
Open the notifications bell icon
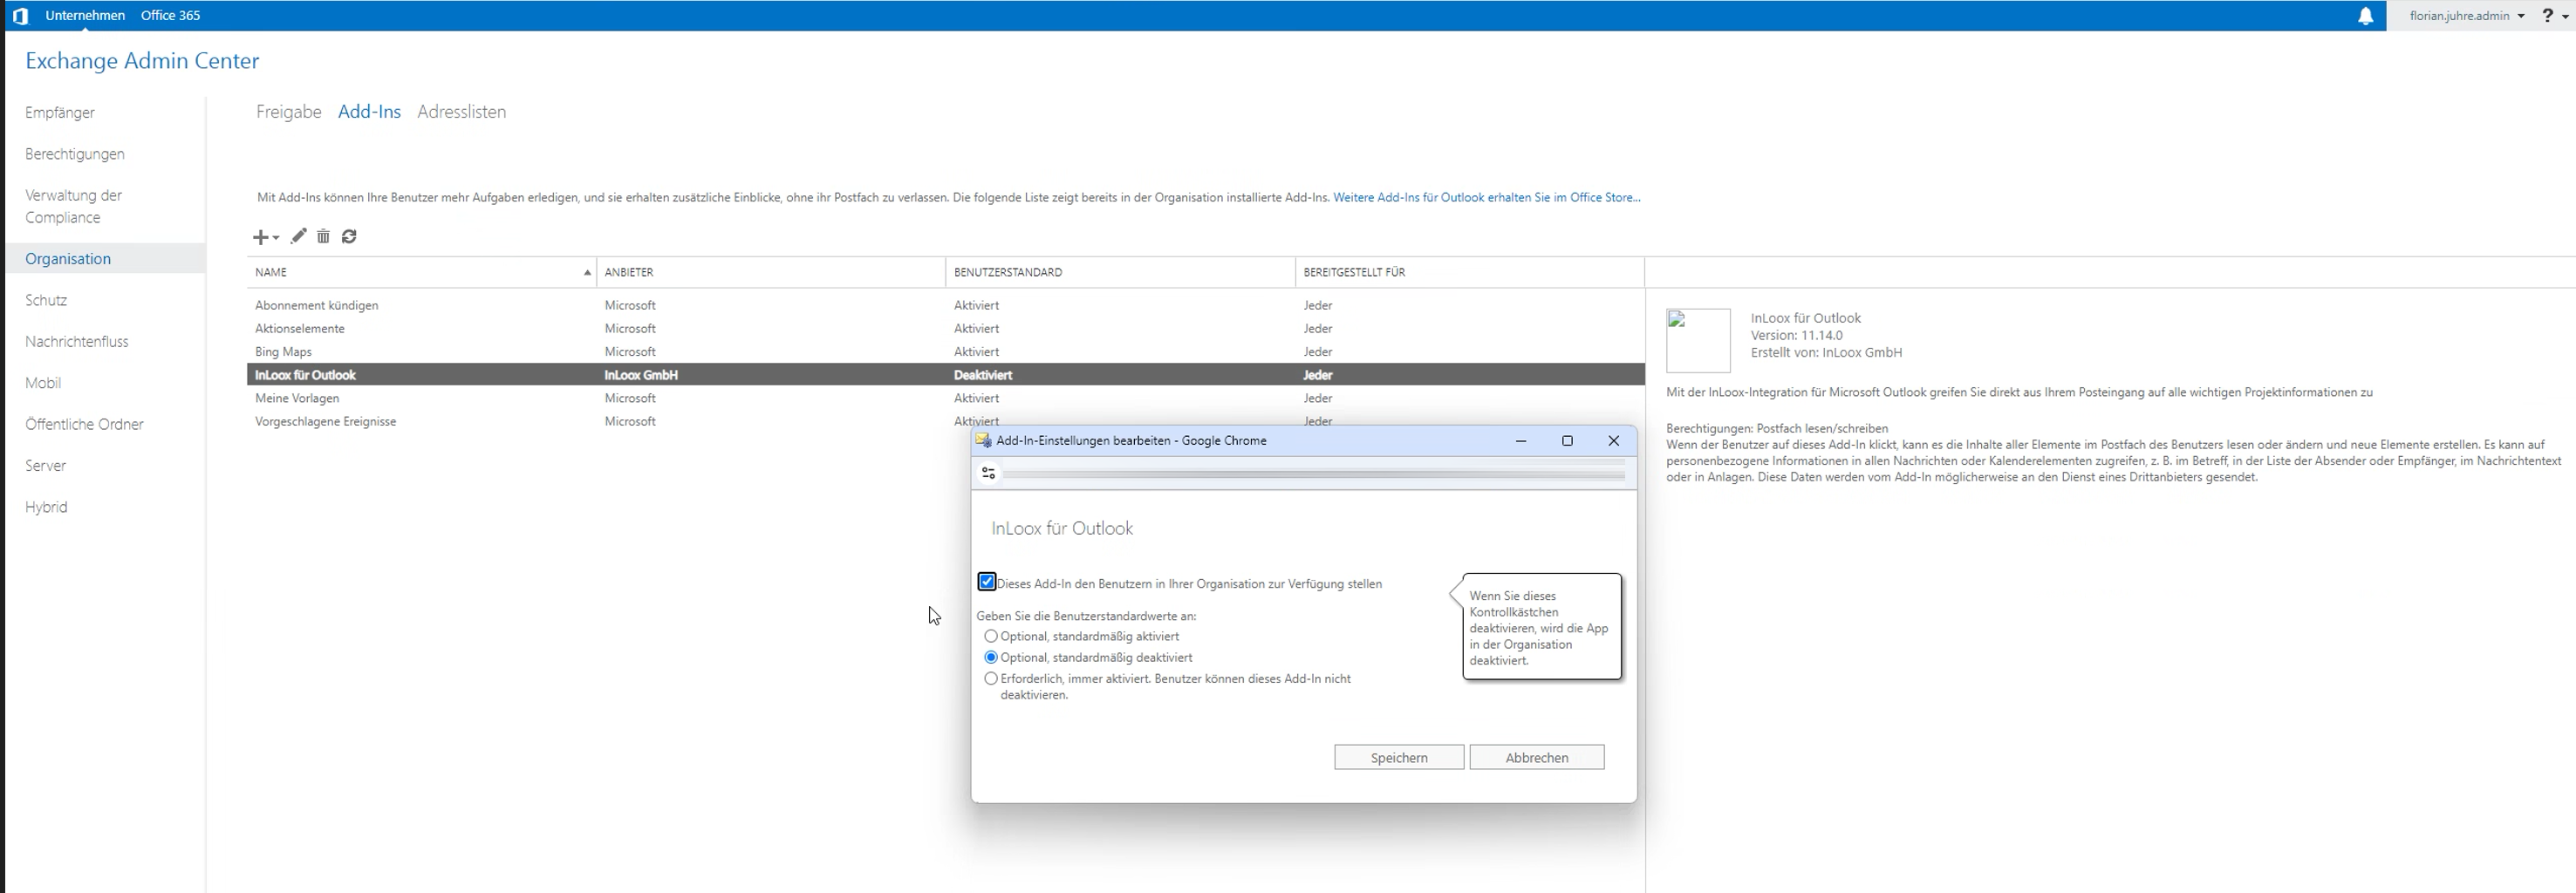pyautogui.click(x=2365, y=16)
